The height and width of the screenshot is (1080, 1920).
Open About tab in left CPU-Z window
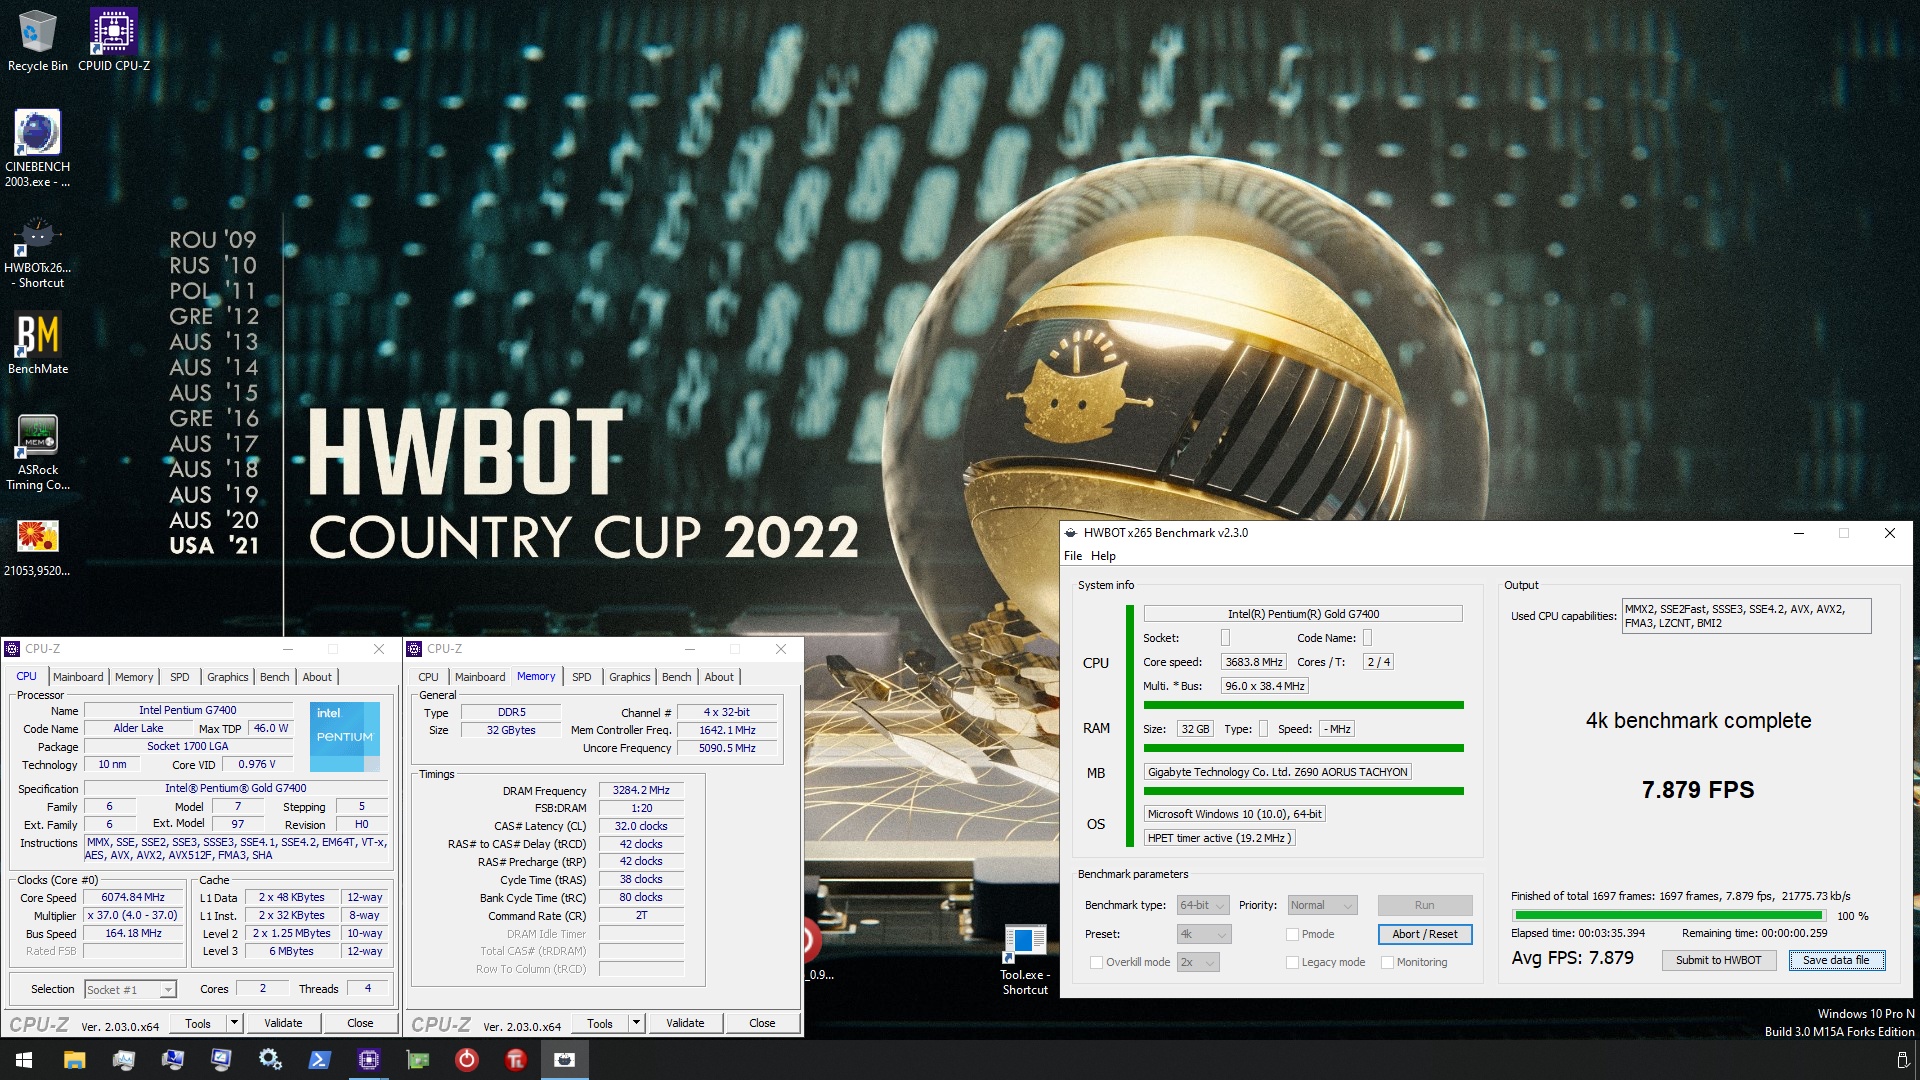317,677
